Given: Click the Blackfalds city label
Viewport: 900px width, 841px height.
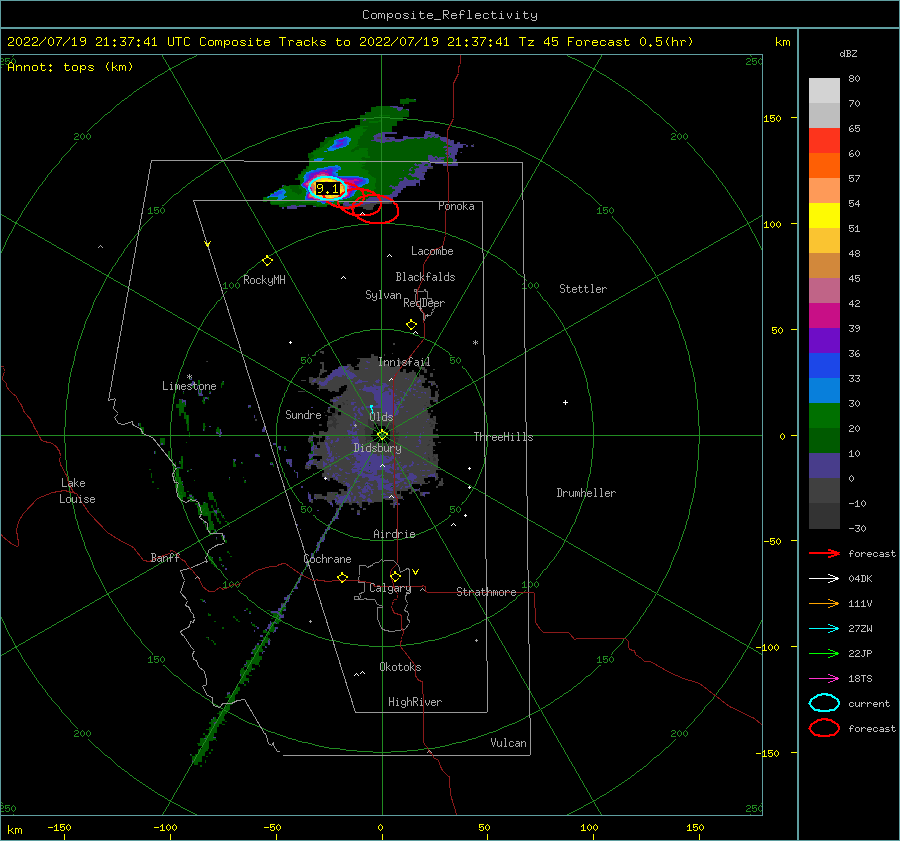Looking at the screenshot, I should [425, 277].
